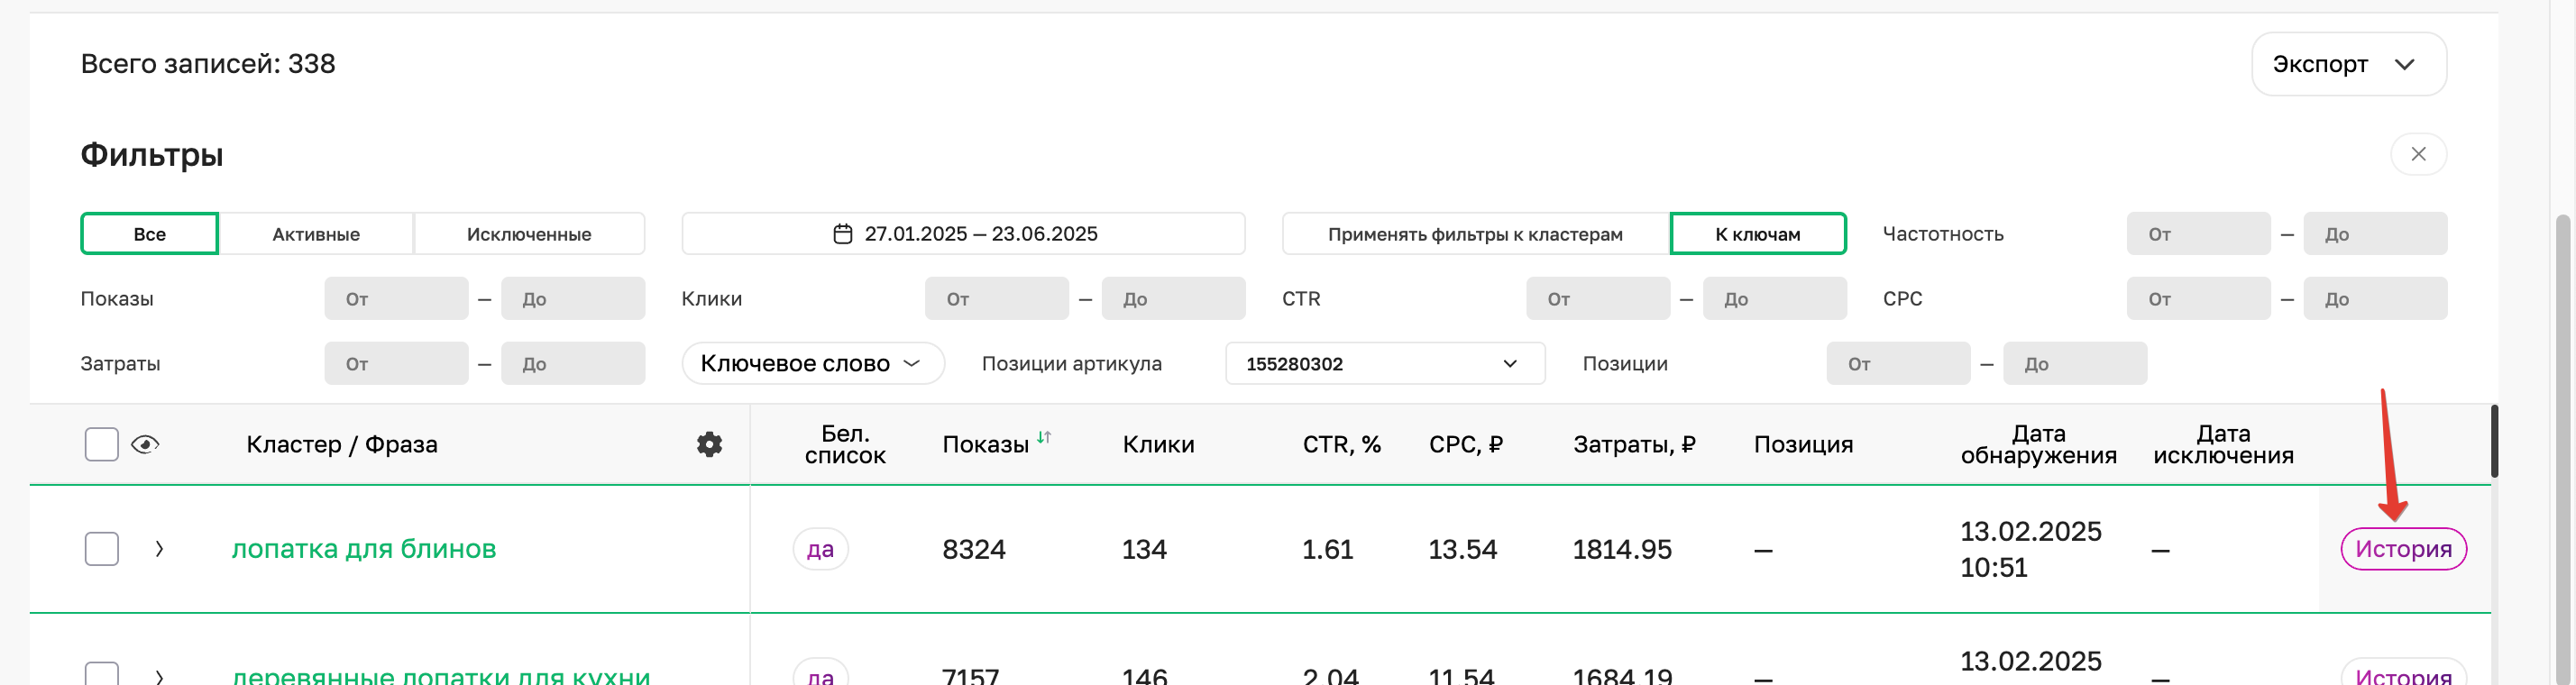Click the Затраты, ₽ column header
The height and width of the screenshot is (685, 2576).
point(1634,444)
